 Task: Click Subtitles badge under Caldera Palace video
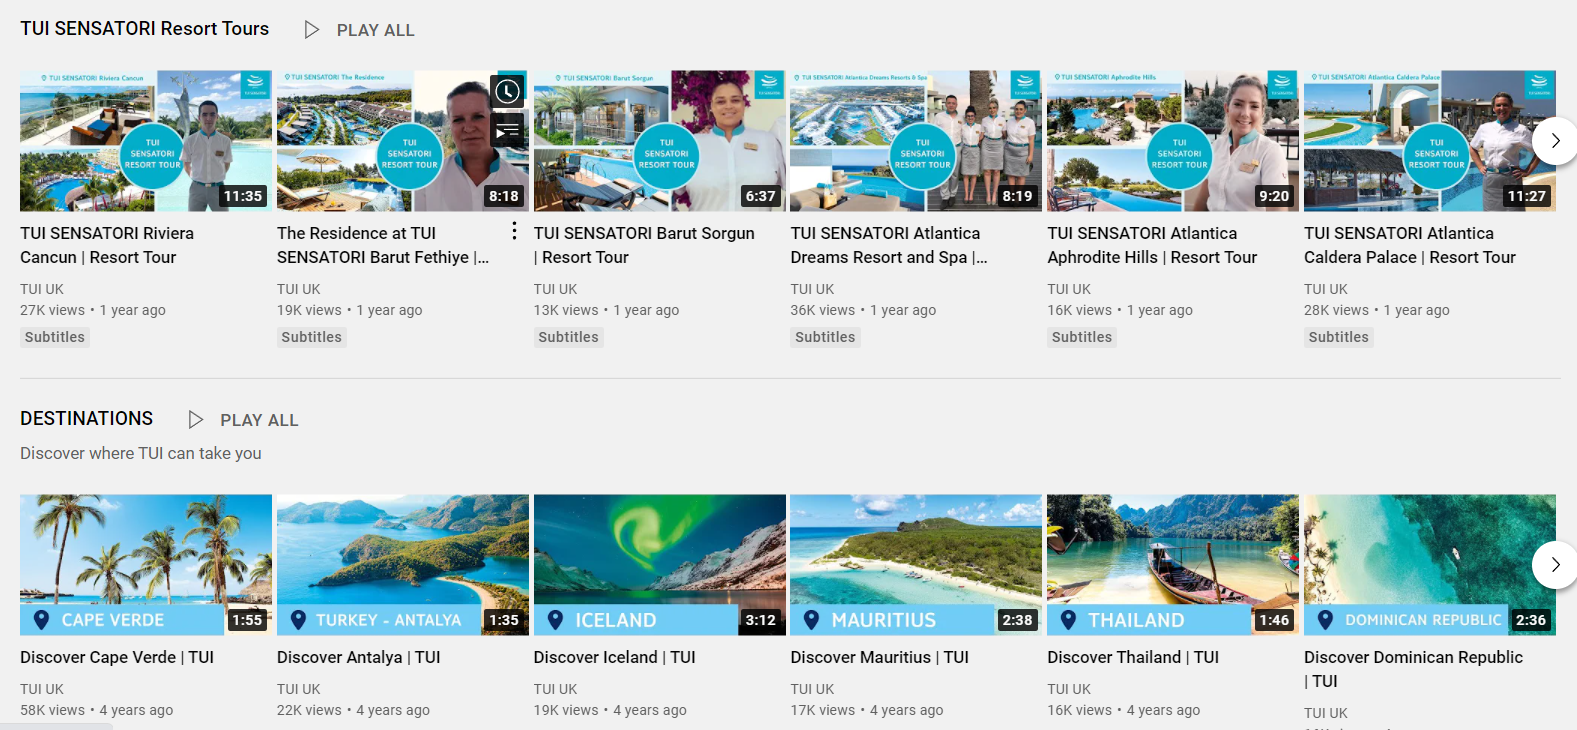click(x=1339, y=337)
